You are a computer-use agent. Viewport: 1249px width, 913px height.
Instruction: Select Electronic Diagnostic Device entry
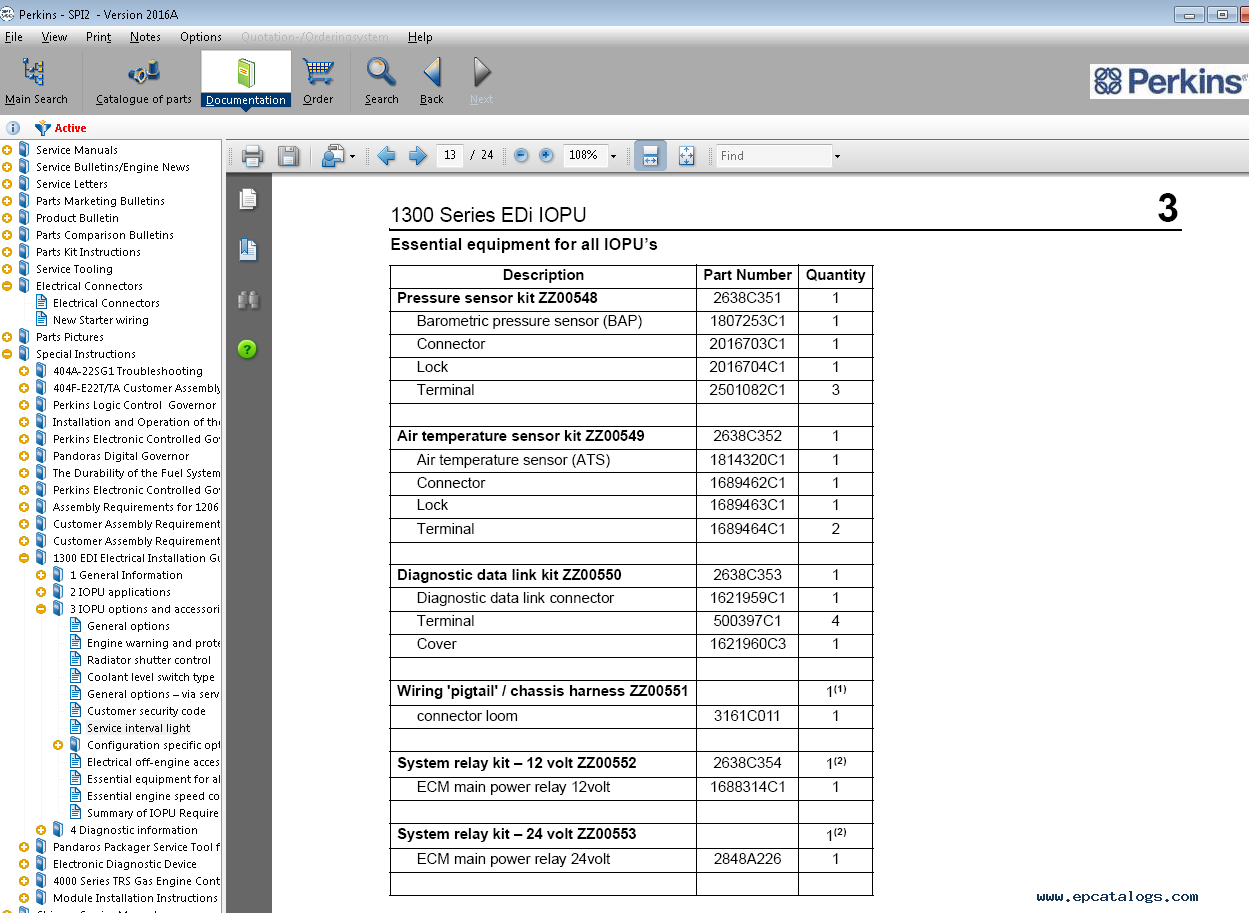coord(125,864)
